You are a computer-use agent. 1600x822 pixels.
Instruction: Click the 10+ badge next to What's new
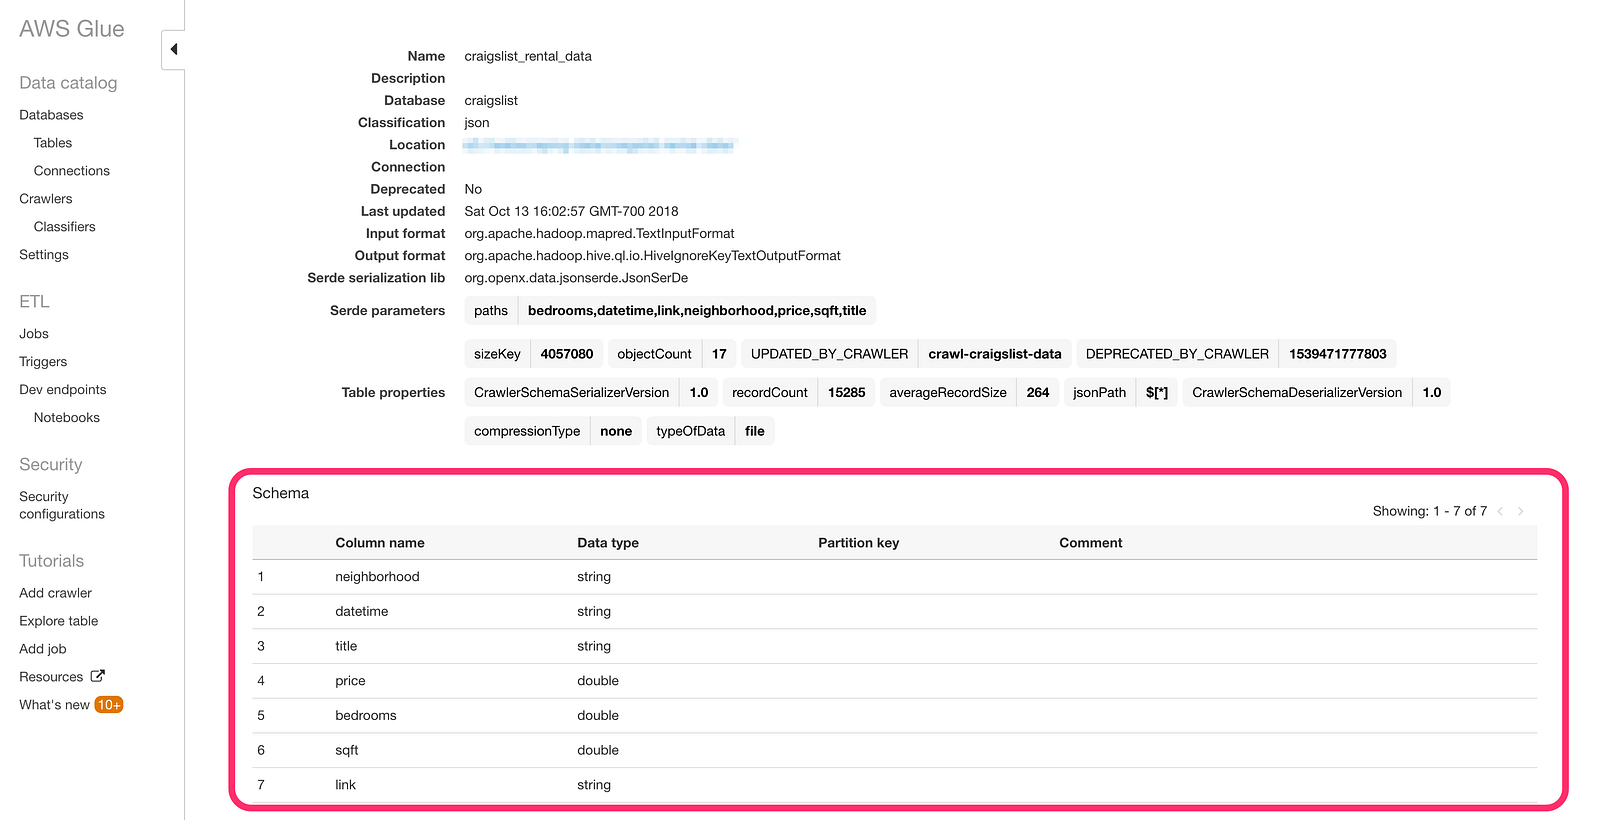click(x=109, y=705)
